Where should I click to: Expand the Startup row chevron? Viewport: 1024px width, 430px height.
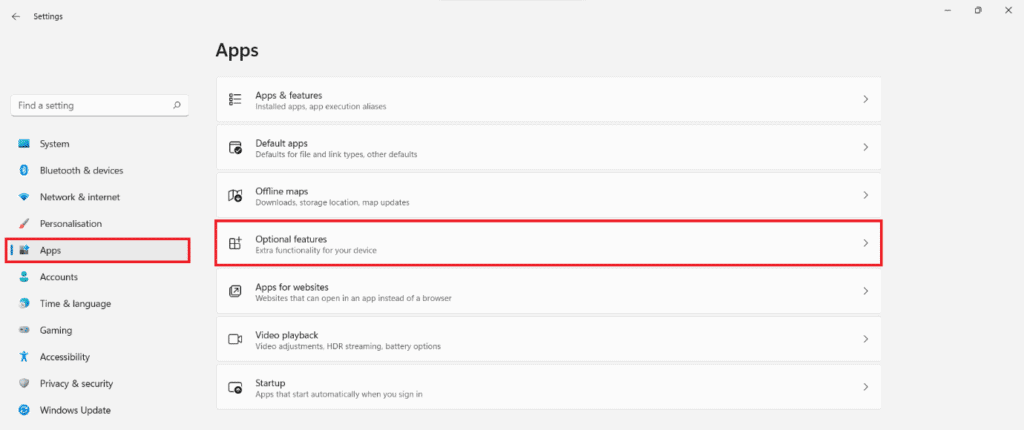tap(866, 387)
